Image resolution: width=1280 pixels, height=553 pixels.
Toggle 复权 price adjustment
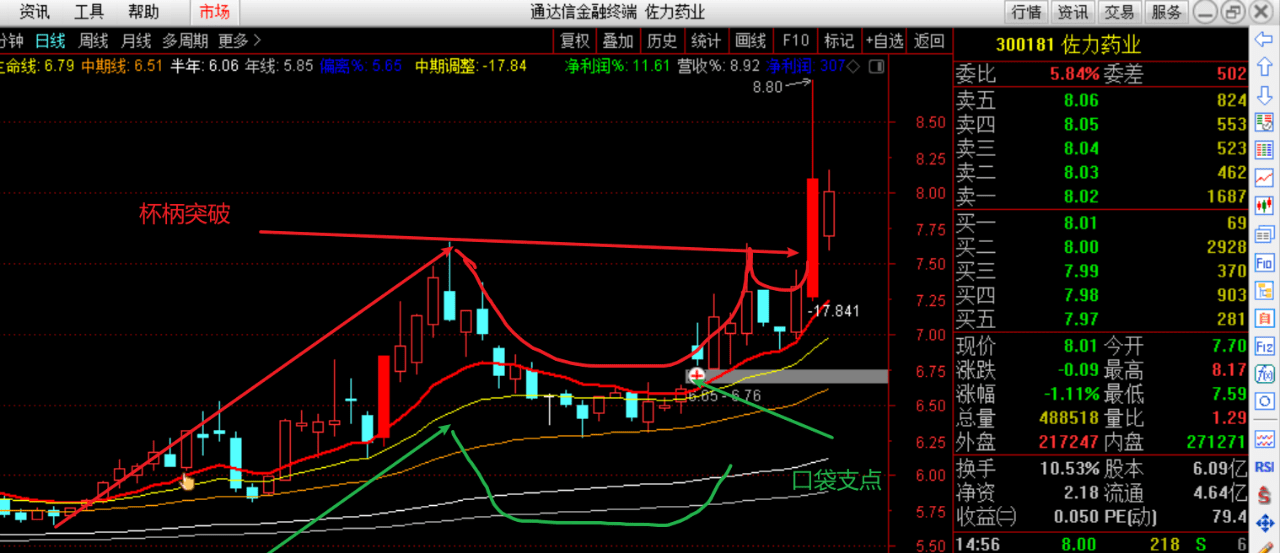(575, 40)
